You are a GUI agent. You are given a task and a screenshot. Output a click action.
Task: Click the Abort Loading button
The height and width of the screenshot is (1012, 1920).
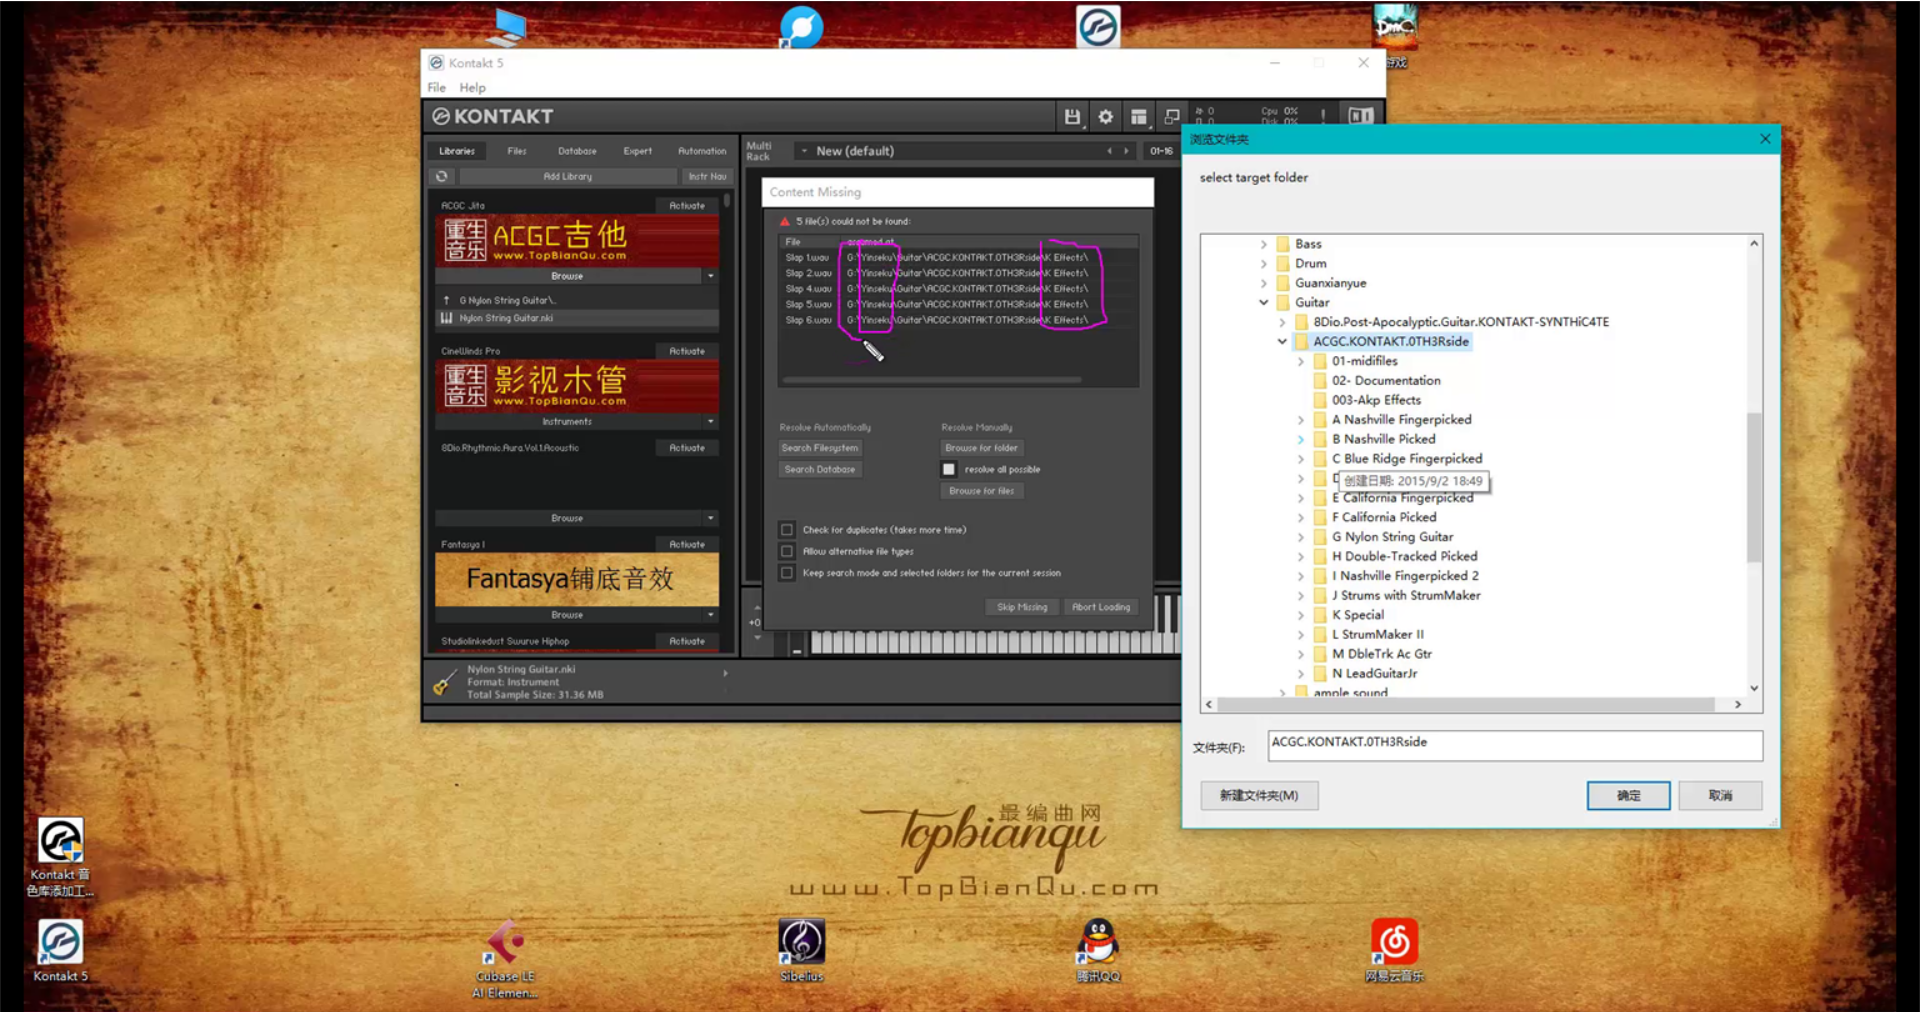pyautogui.click(x=1101, y=607)
